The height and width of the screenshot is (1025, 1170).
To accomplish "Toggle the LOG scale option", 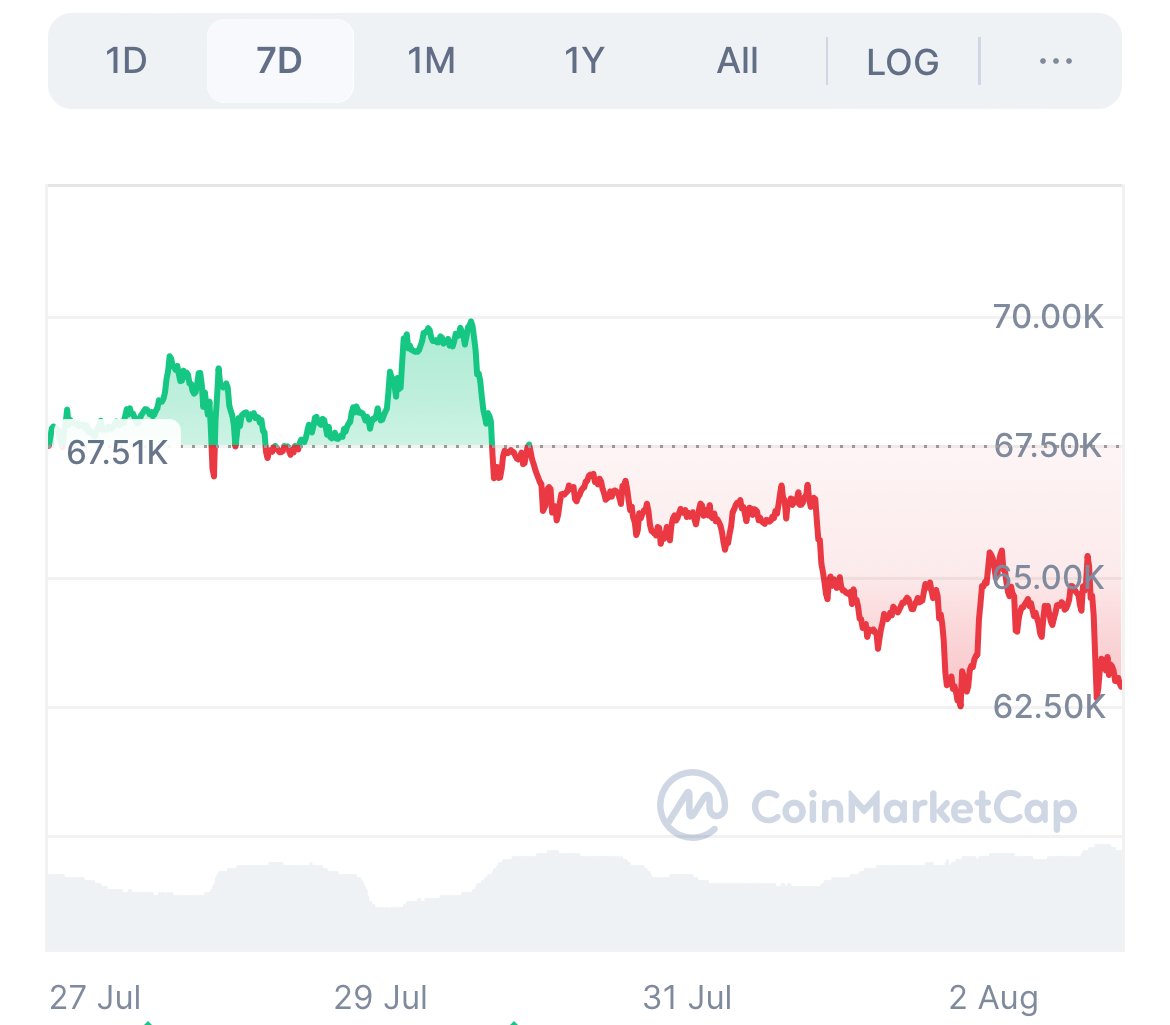I will (902, 63).
